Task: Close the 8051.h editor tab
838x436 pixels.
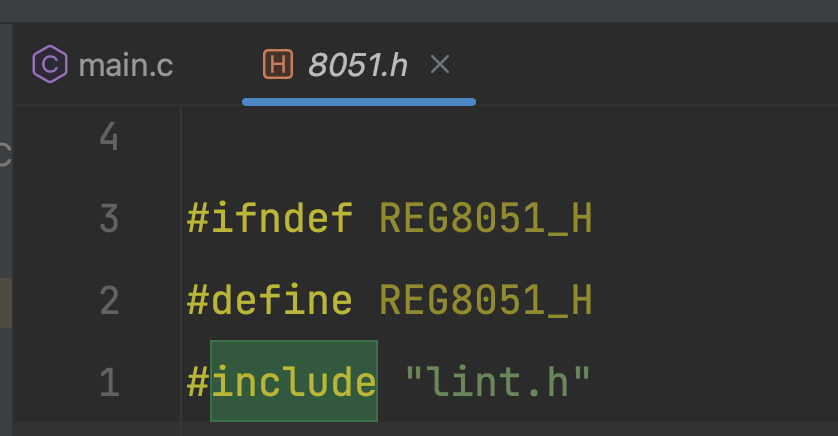Action: click(x=439, y=65)
